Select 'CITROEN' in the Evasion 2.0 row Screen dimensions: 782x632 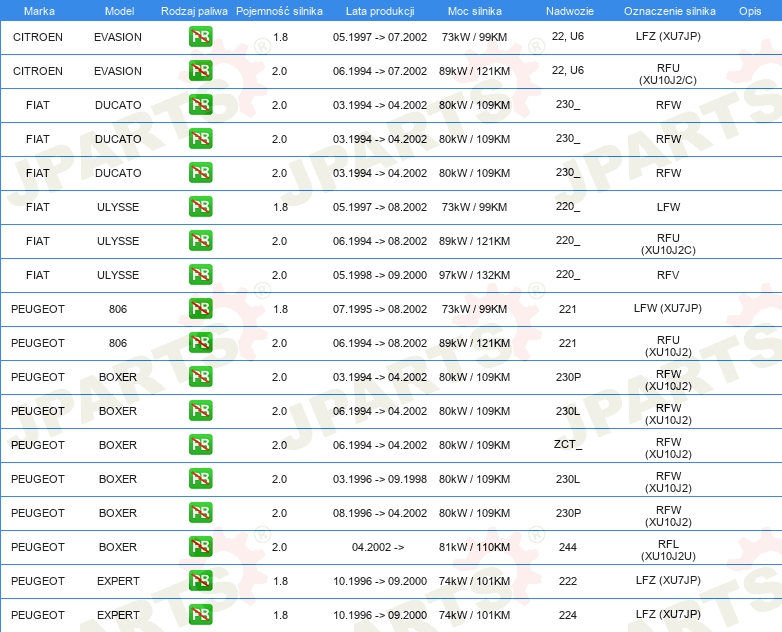pos(38,71)
